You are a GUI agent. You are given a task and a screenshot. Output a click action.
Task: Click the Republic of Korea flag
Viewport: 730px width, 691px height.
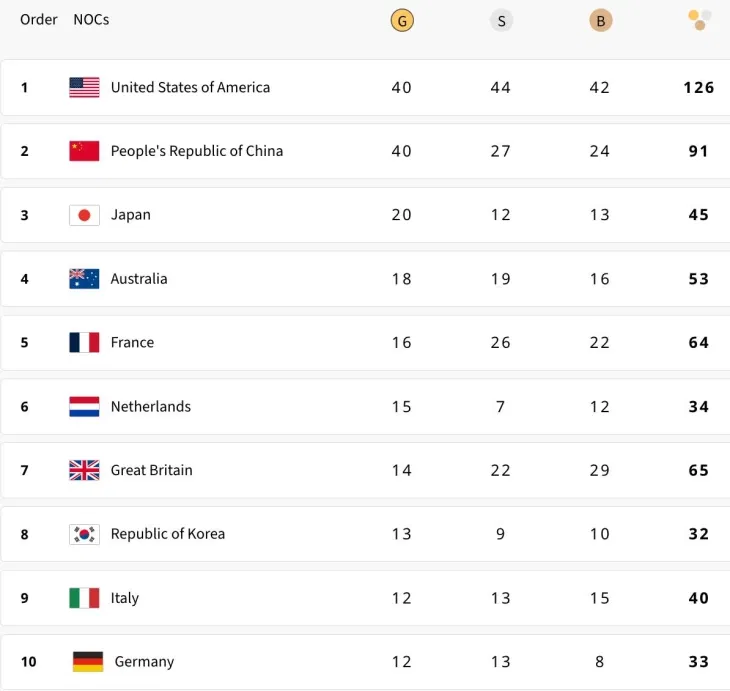[84, 534]
